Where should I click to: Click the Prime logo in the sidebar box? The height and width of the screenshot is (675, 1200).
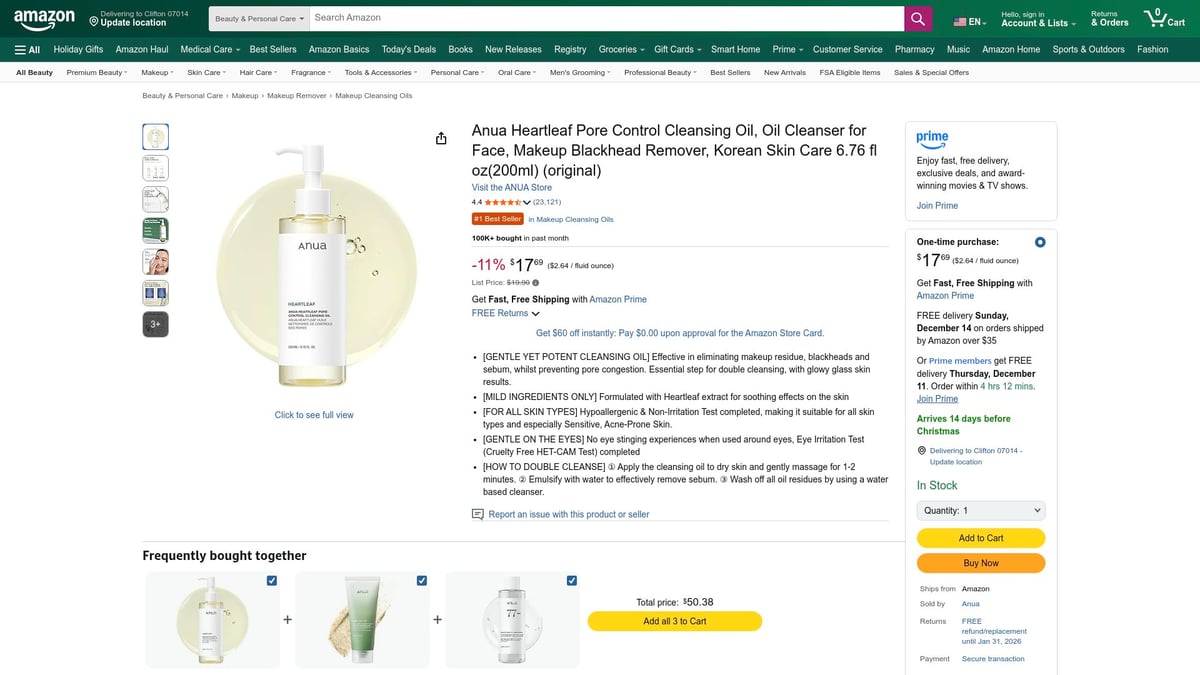(x=932, y=140)
